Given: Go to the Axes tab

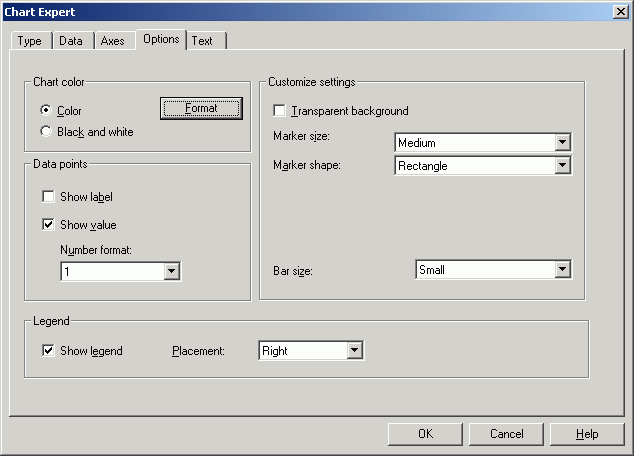Looking at the screenshot, I should [114, 41].
